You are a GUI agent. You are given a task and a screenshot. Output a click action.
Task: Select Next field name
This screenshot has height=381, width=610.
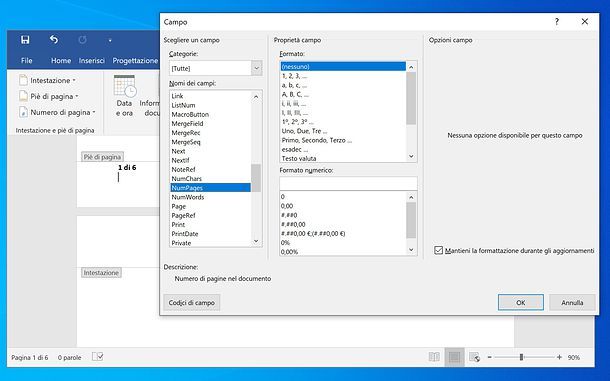[210, 151]
